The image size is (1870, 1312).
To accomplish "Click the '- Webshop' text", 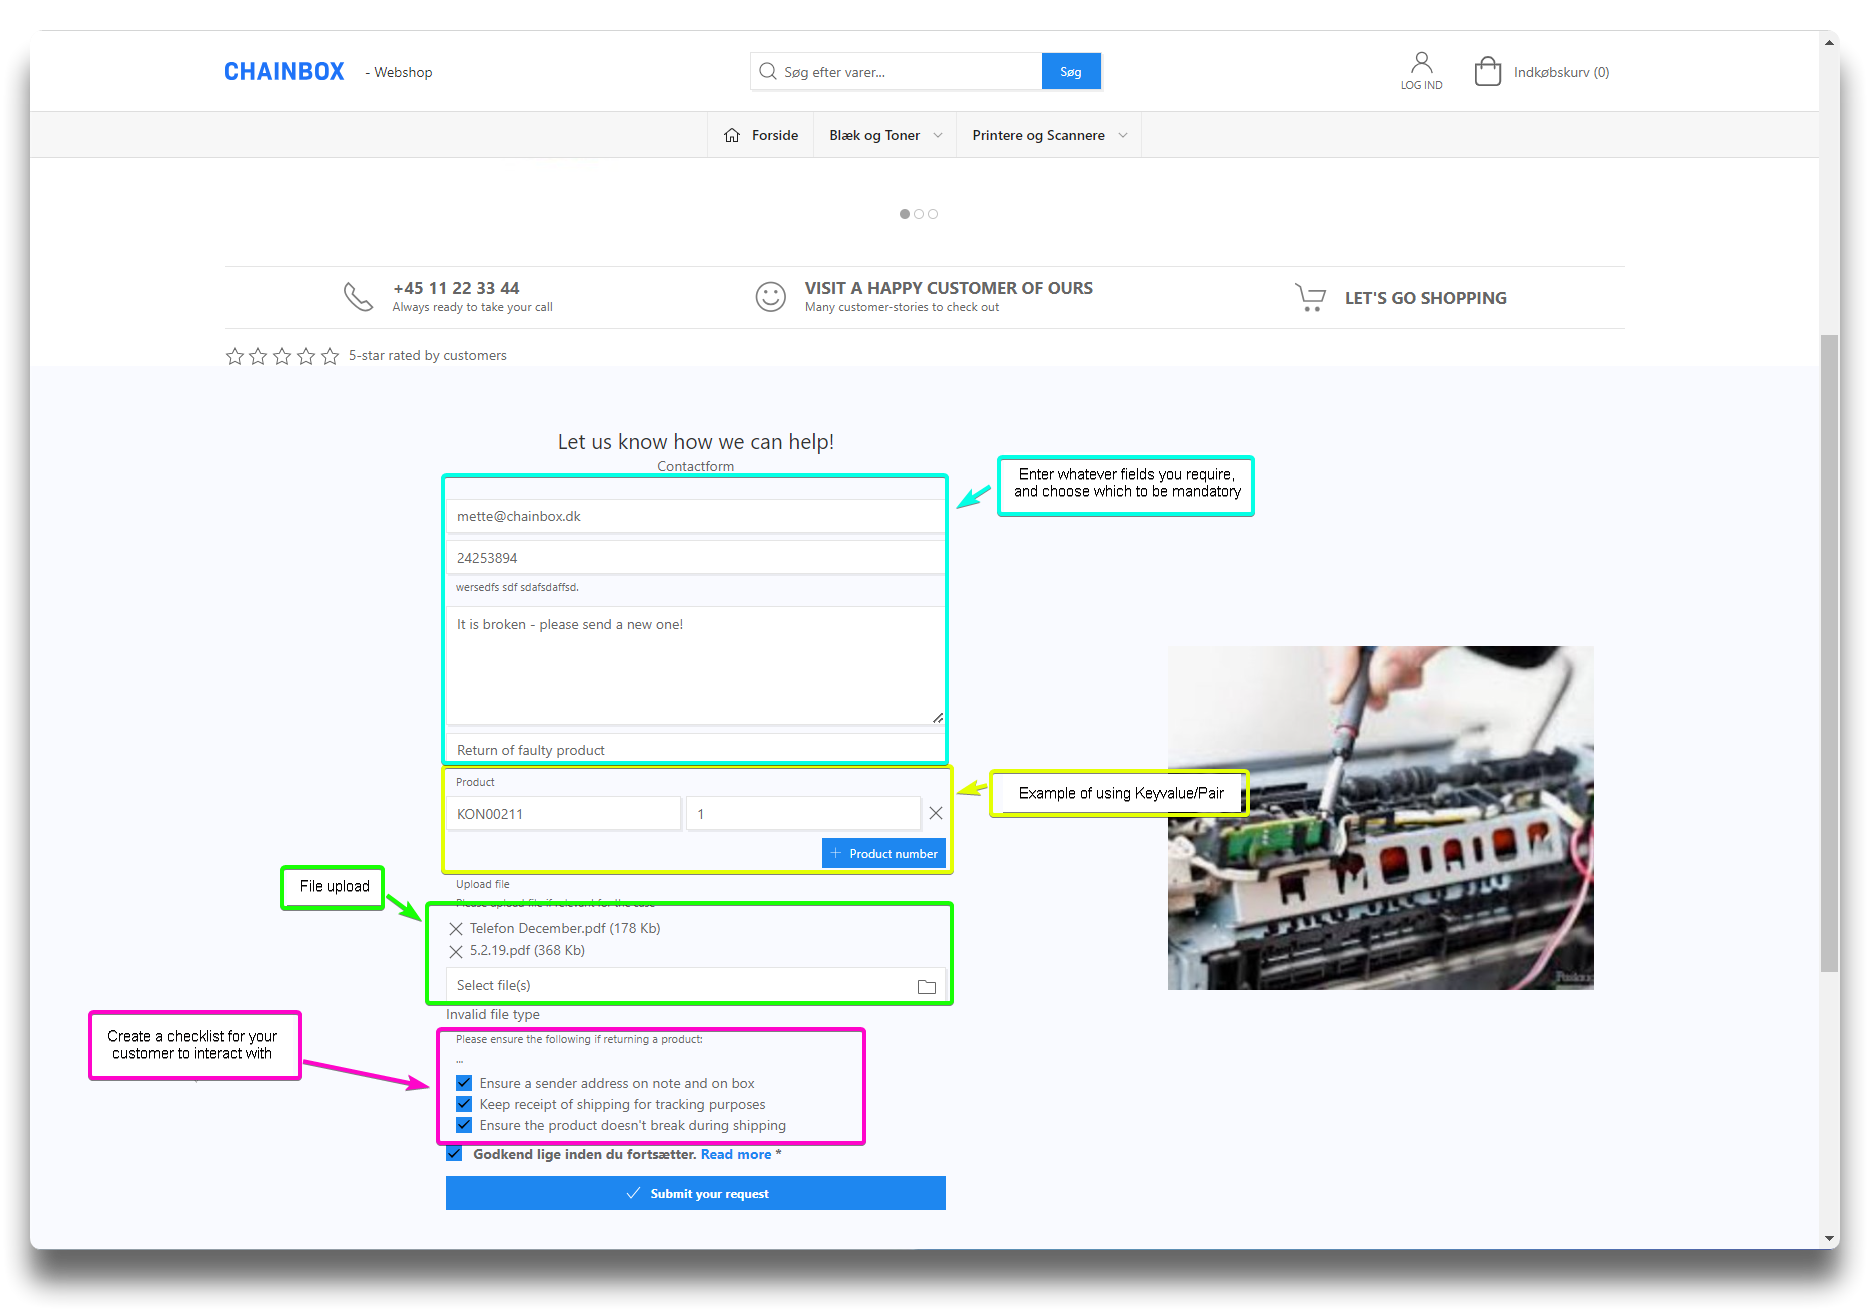I will coord(399,72).
